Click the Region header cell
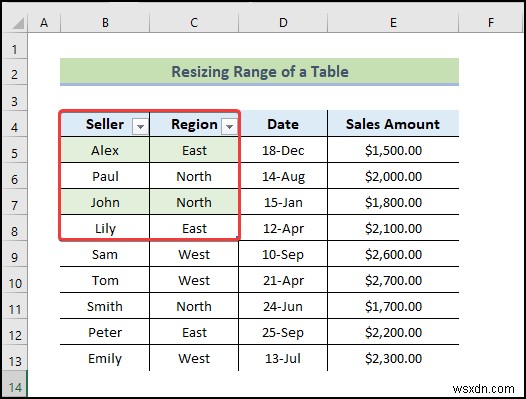The height and width of the screenshot is (399, 526). click(194, 124)
